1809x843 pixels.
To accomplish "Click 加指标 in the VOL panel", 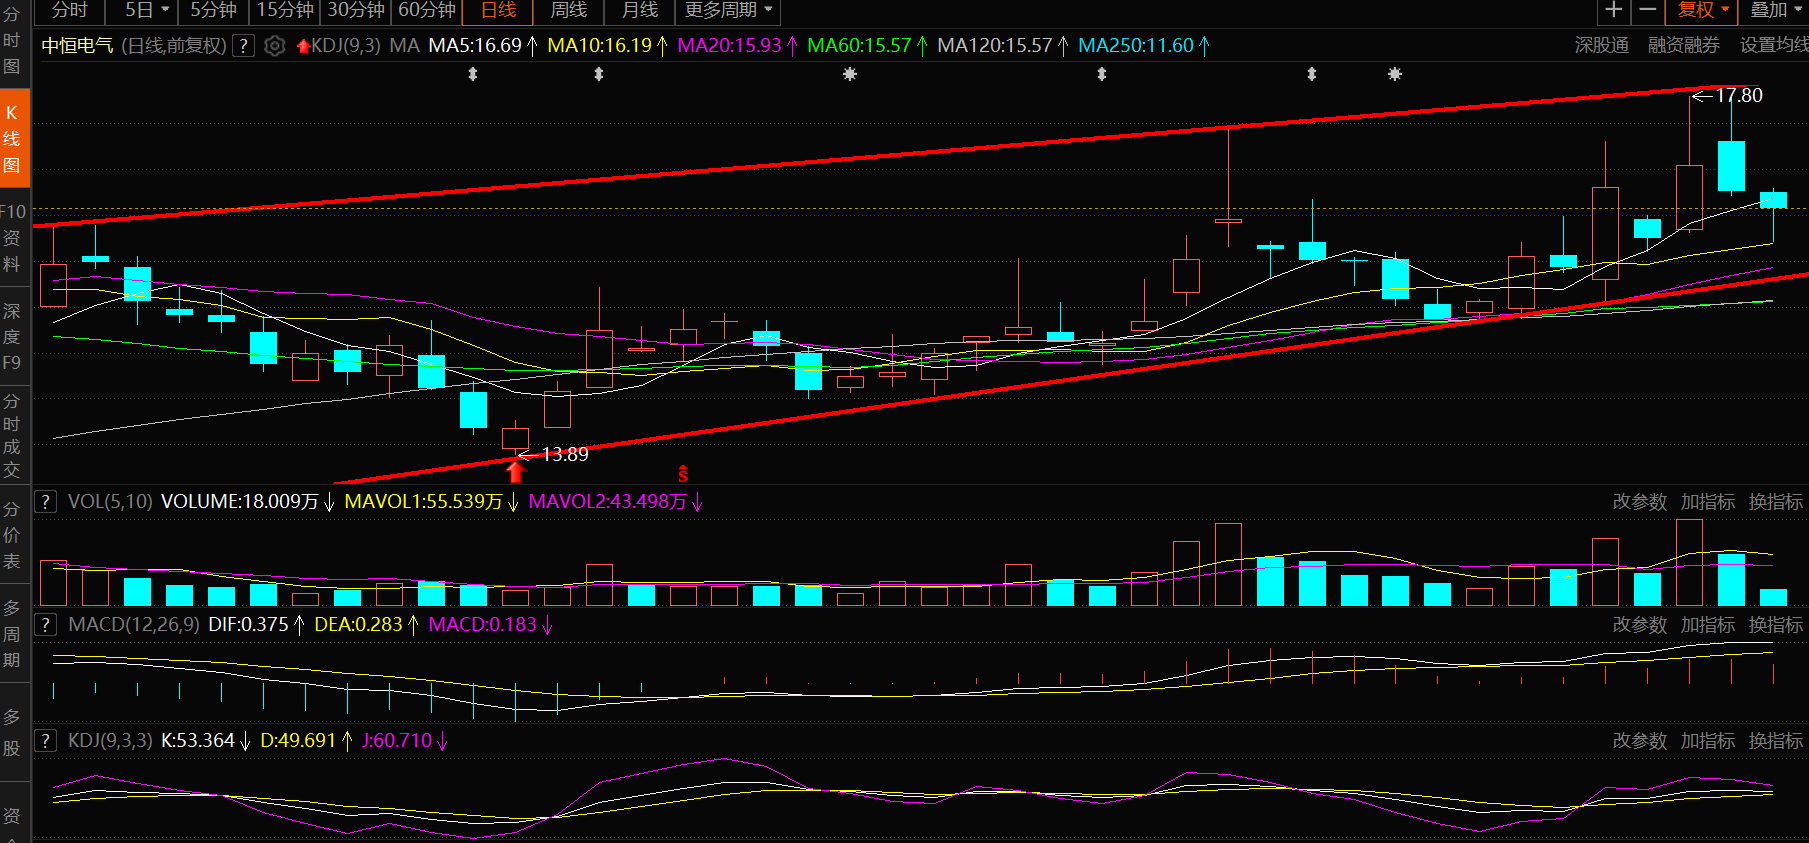I will [1708, 502].
